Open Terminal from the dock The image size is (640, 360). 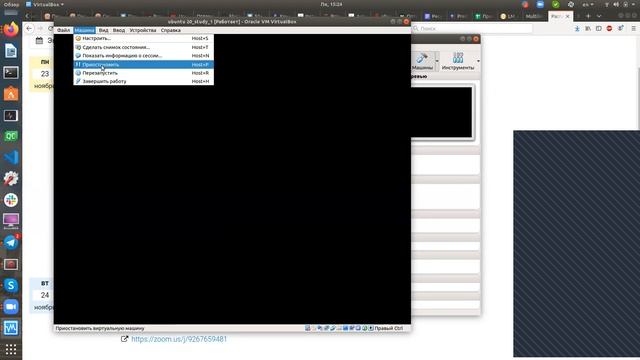point(11,73)
